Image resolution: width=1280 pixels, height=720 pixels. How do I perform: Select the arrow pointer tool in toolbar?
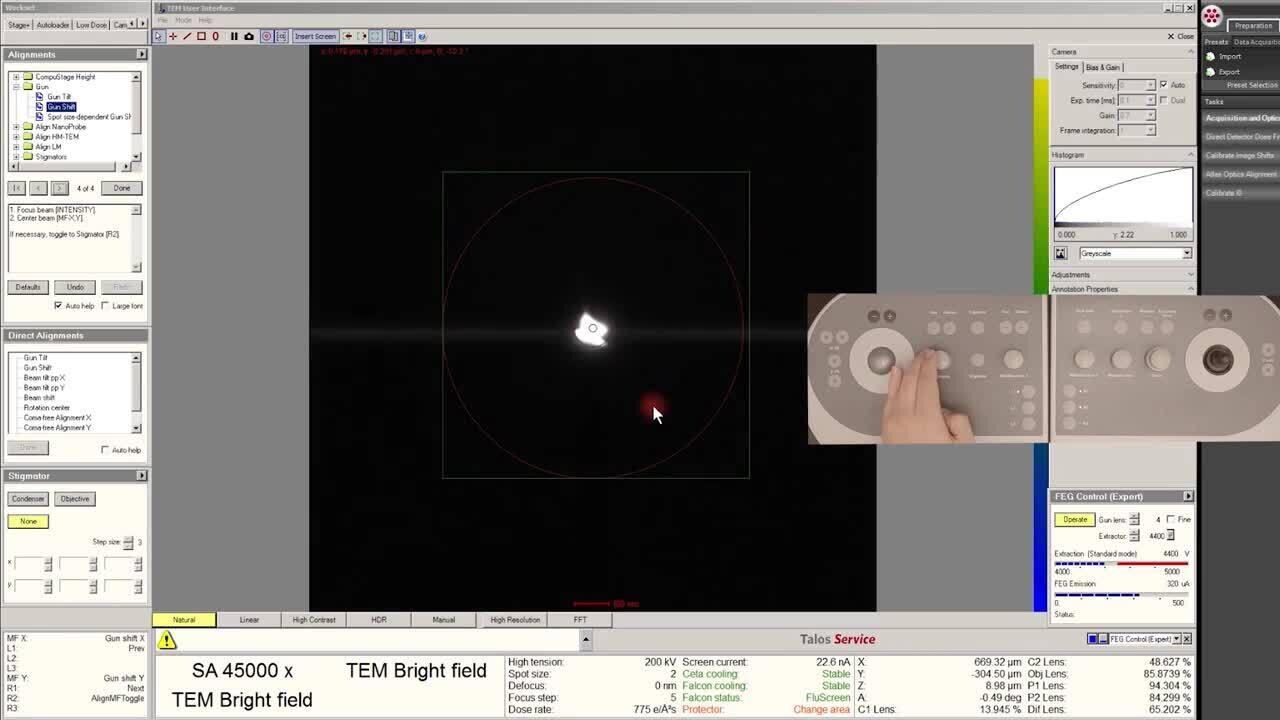(x=158, y=36)
